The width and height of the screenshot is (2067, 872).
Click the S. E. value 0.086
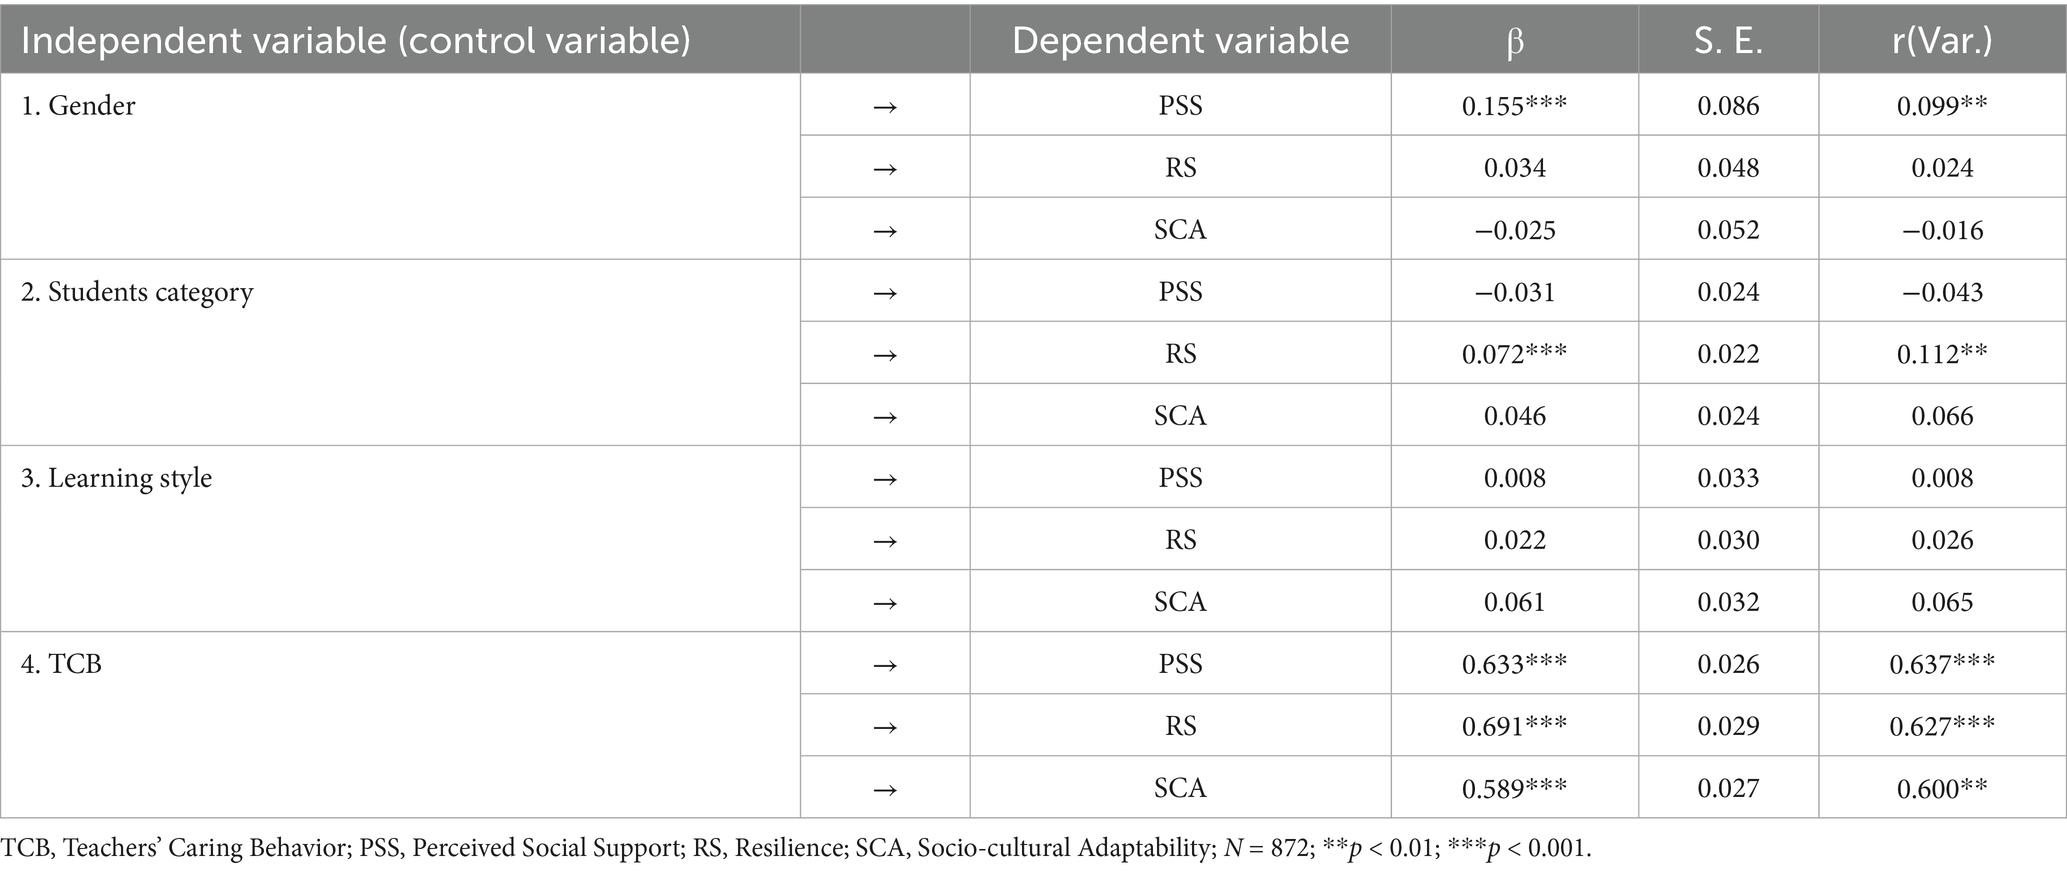[1728, 106]
